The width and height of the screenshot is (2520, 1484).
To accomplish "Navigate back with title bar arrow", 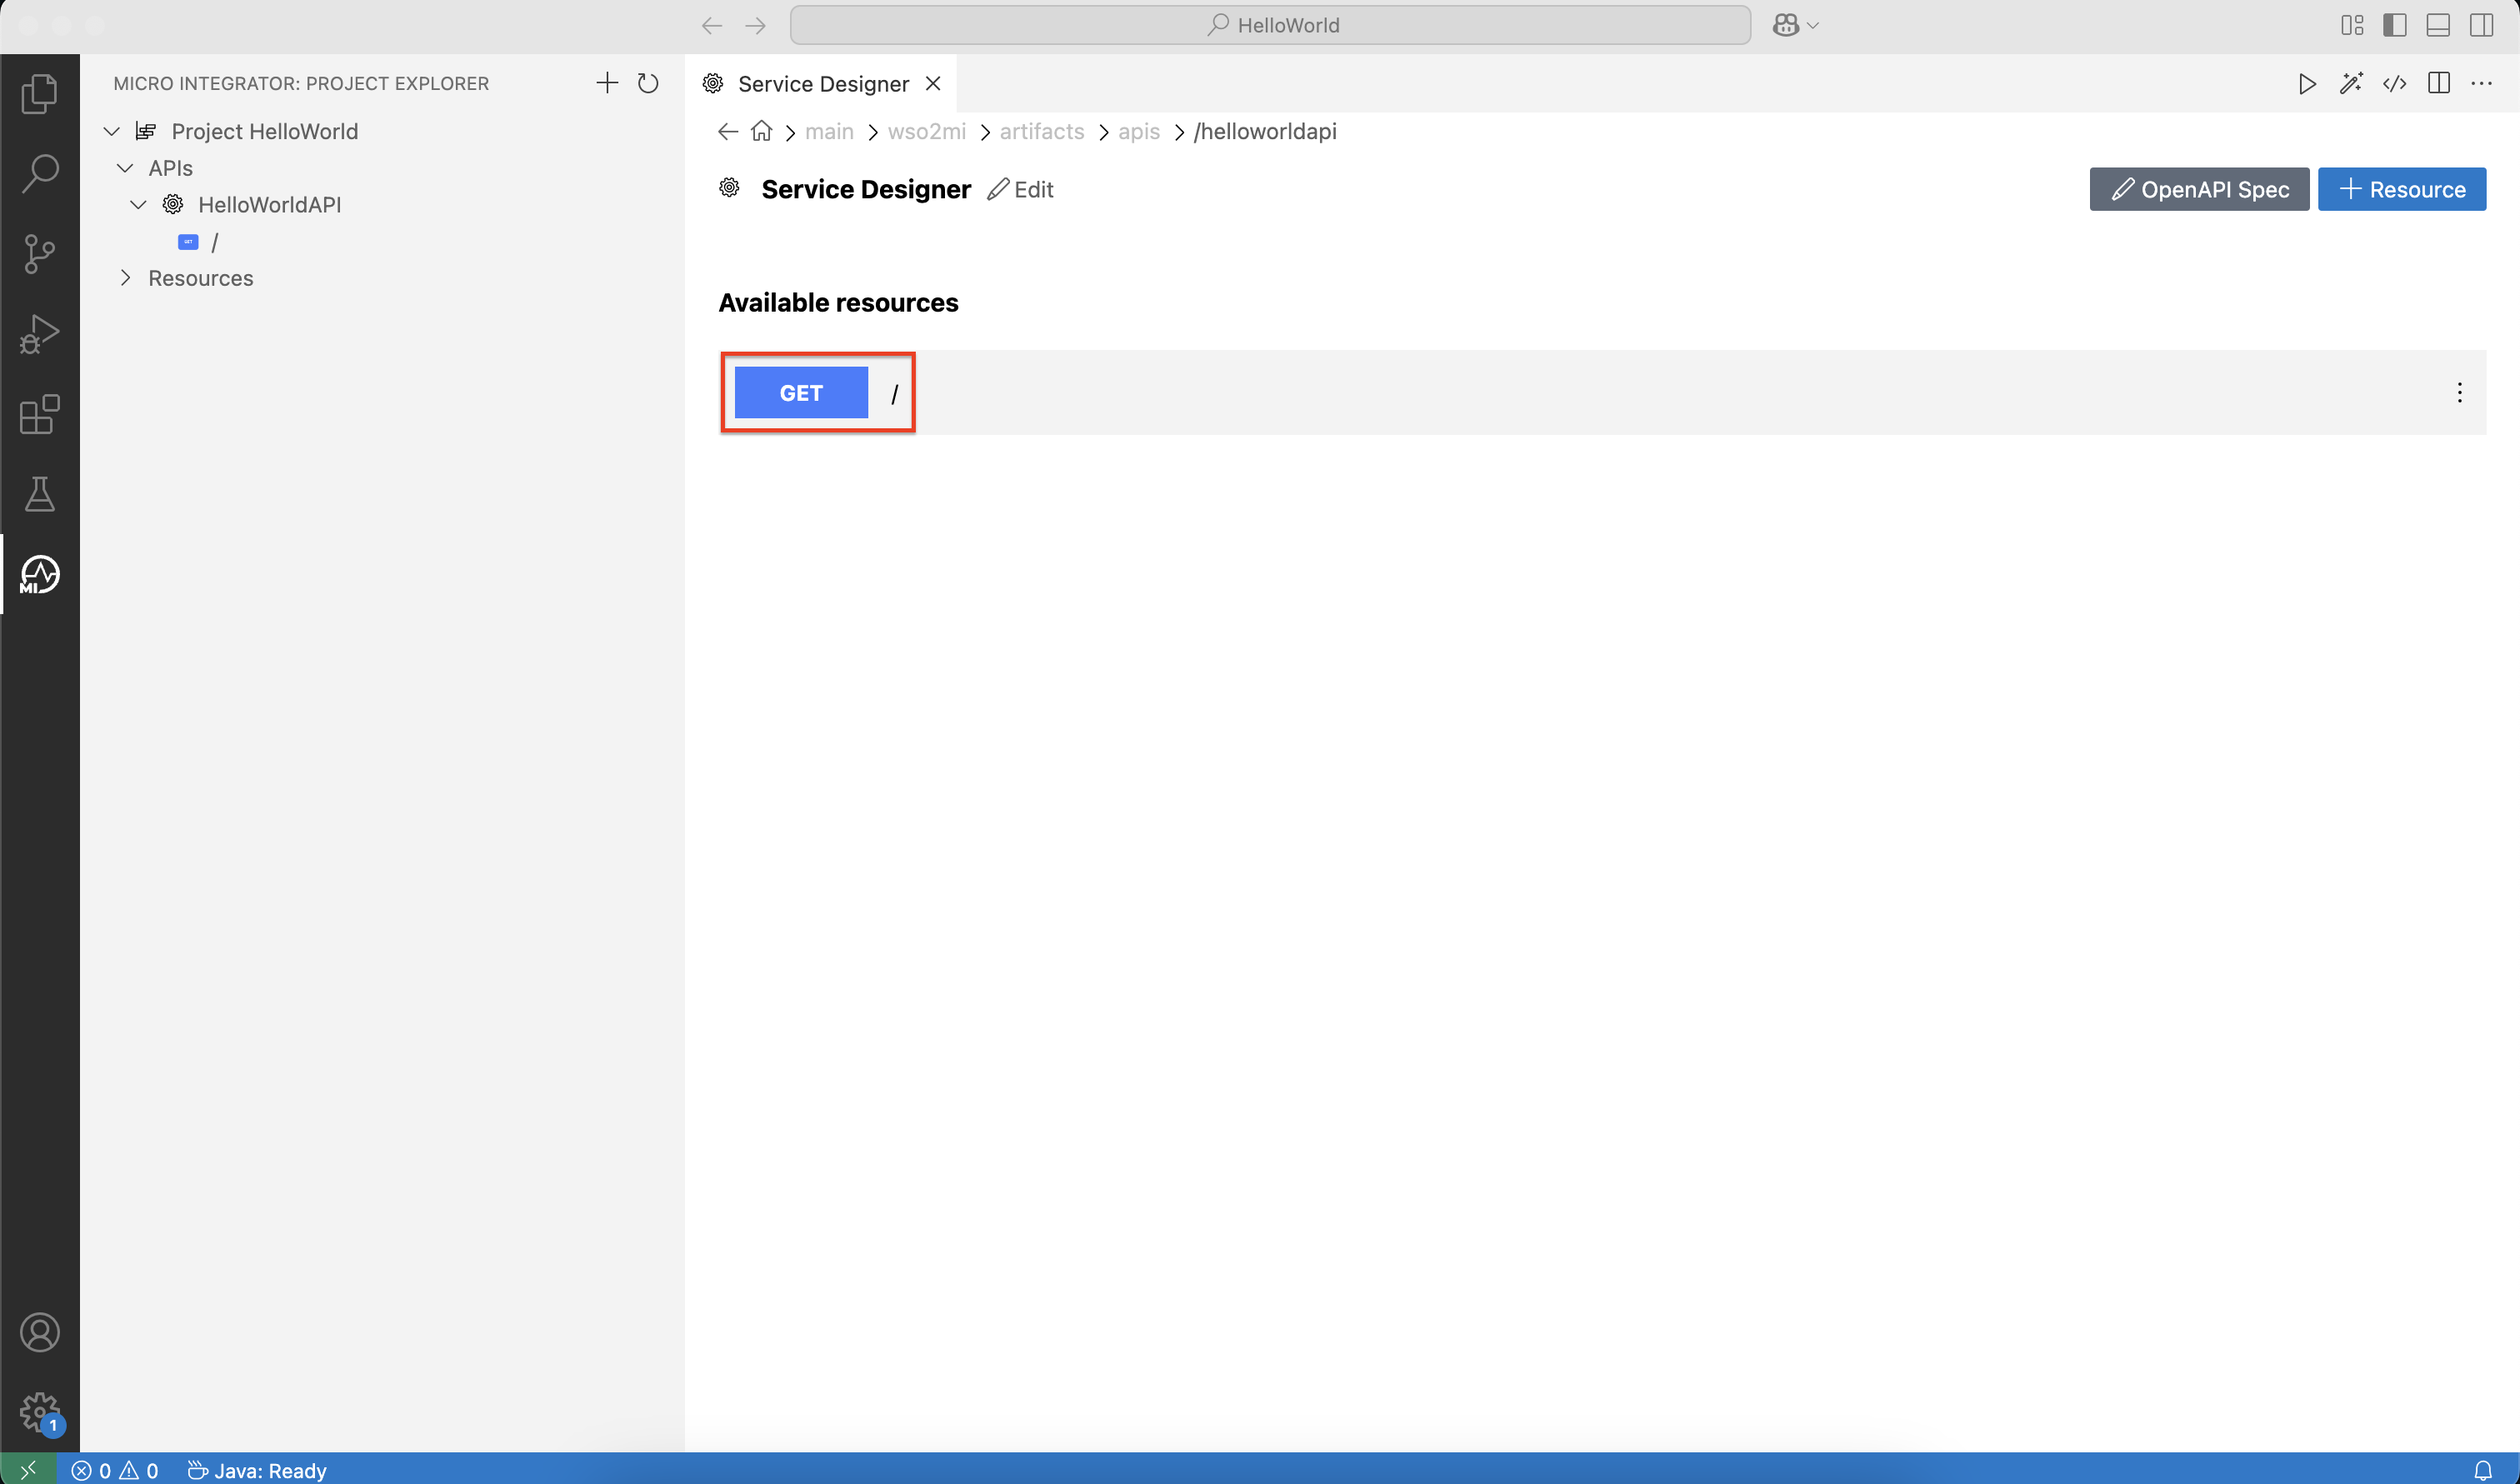I will point(712,26).
